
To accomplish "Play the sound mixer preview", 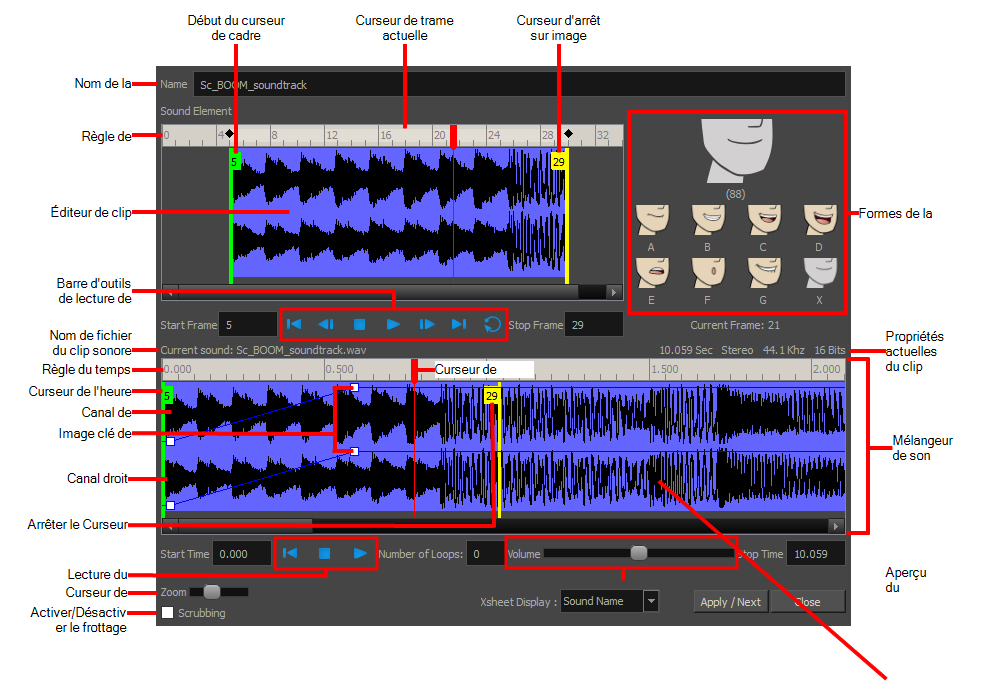I will click(360, 553).
